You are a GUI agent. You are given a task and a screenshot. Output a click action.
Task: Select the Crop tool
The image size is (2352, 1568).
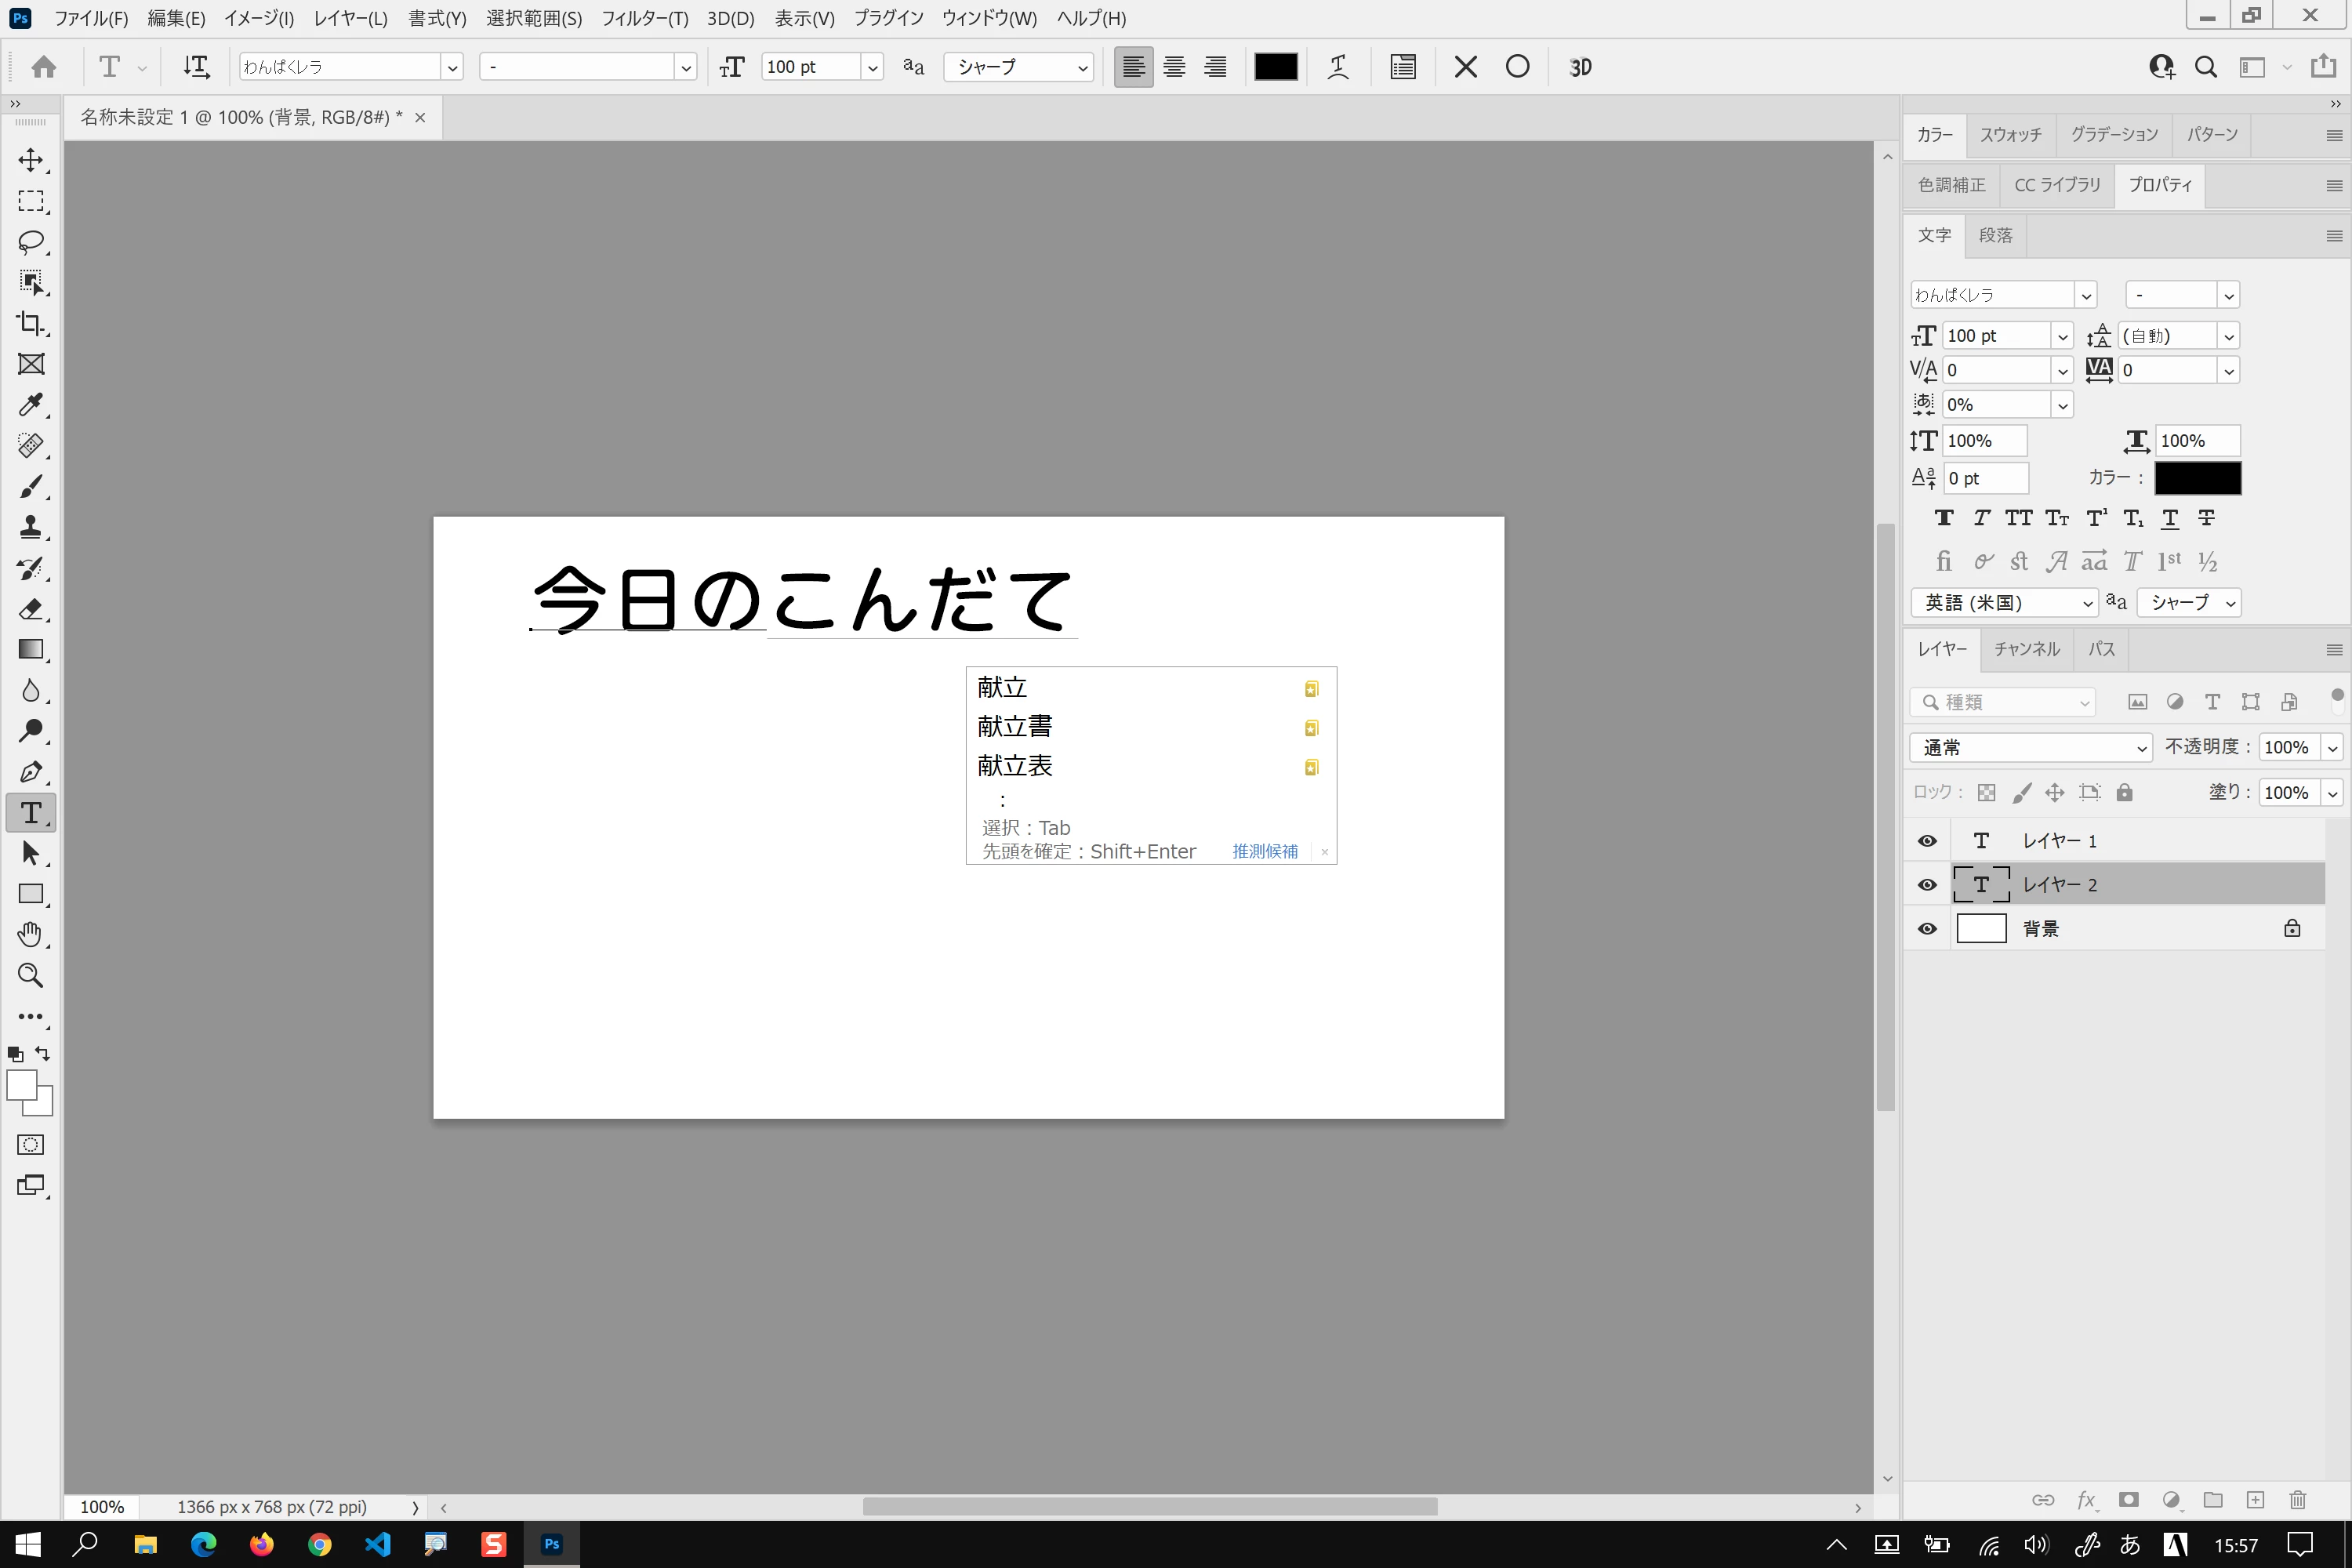31,323
